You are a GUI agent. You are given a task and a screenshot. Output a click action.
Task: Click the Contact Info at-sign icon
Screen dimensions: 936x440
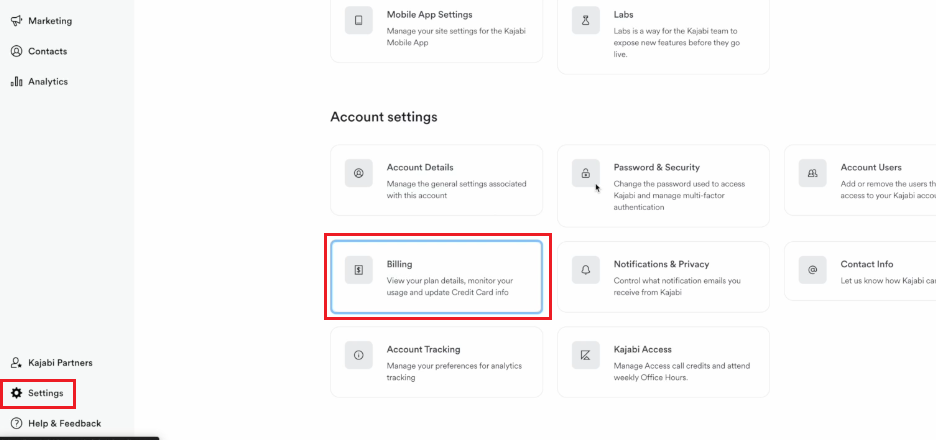(812, 270)
